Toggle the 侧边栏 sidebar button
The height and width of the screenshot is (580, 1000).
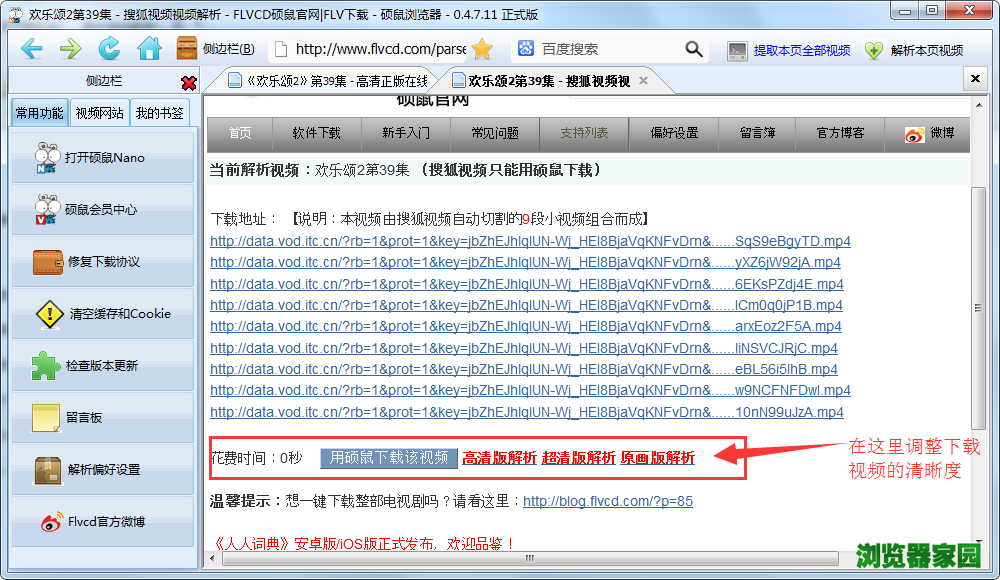pos(215,49)
